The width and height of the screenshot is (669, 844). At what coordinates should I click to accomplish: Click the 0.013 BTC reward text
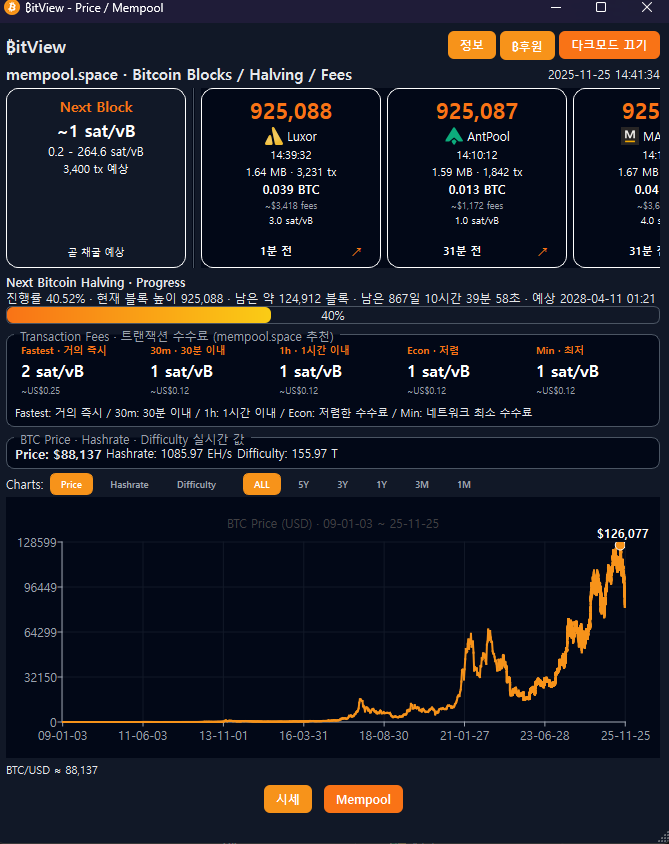477,190
